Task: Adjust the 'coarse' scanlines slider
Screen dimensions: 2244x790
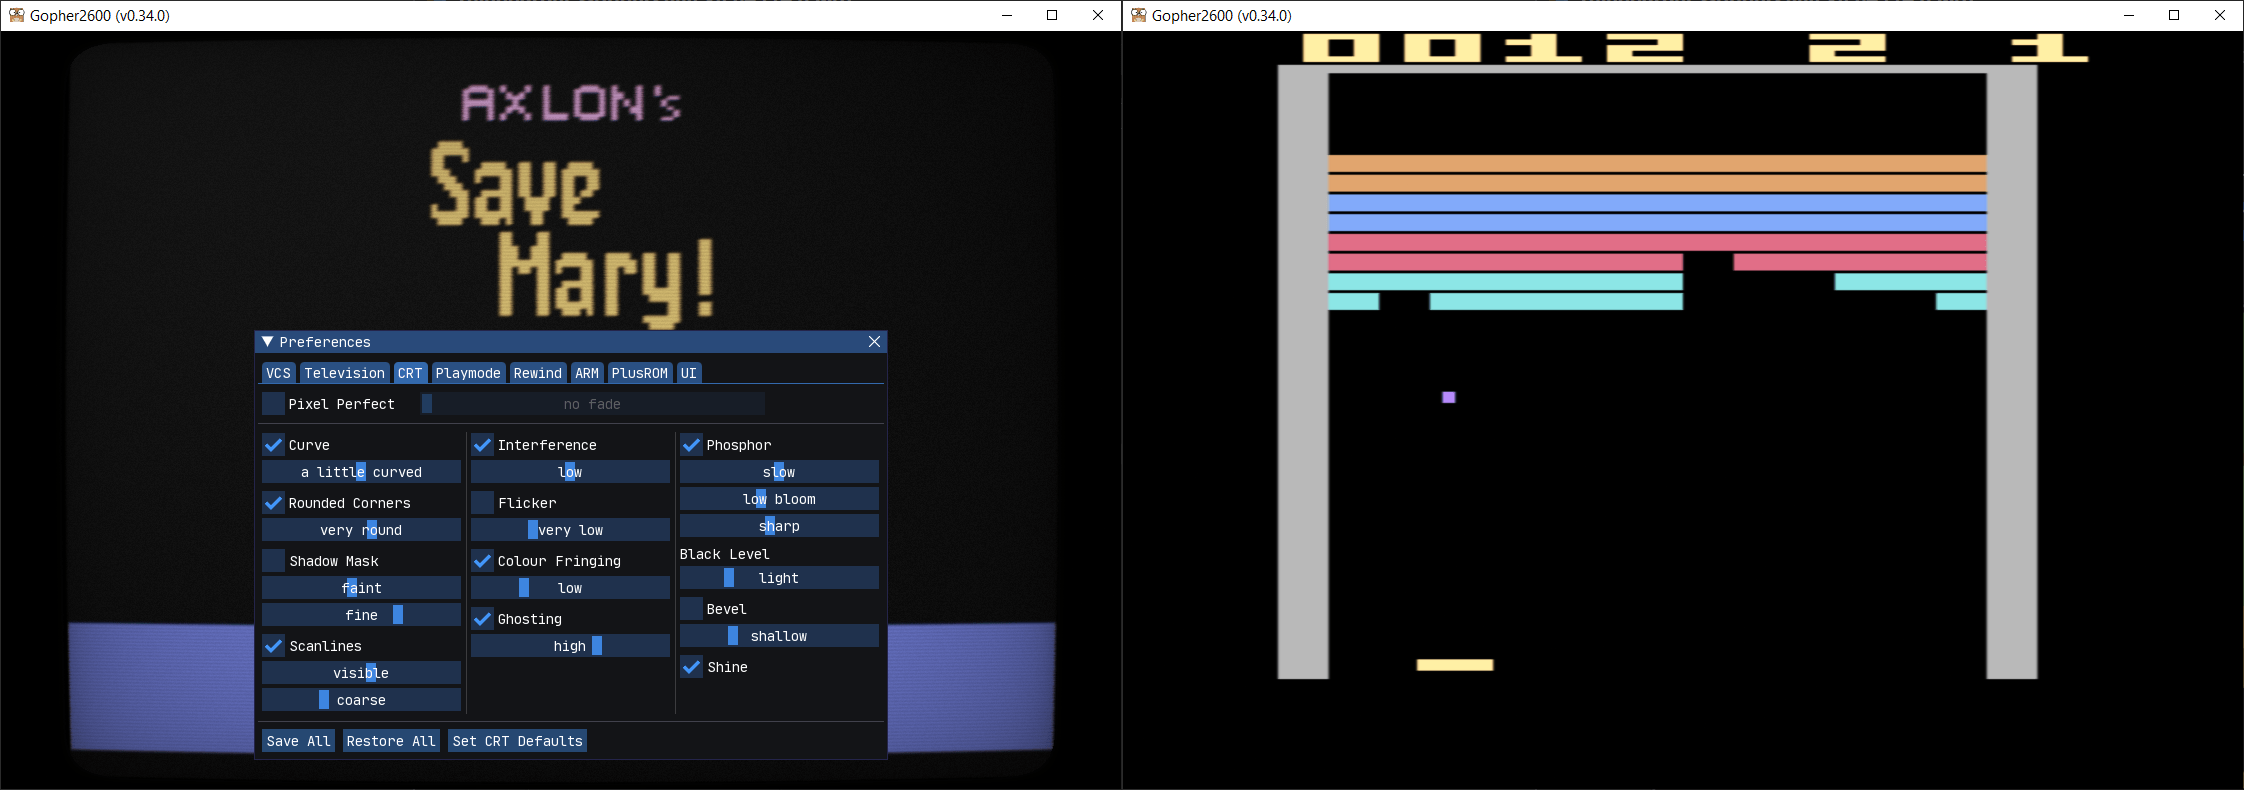Action: (x=361, y=700)
